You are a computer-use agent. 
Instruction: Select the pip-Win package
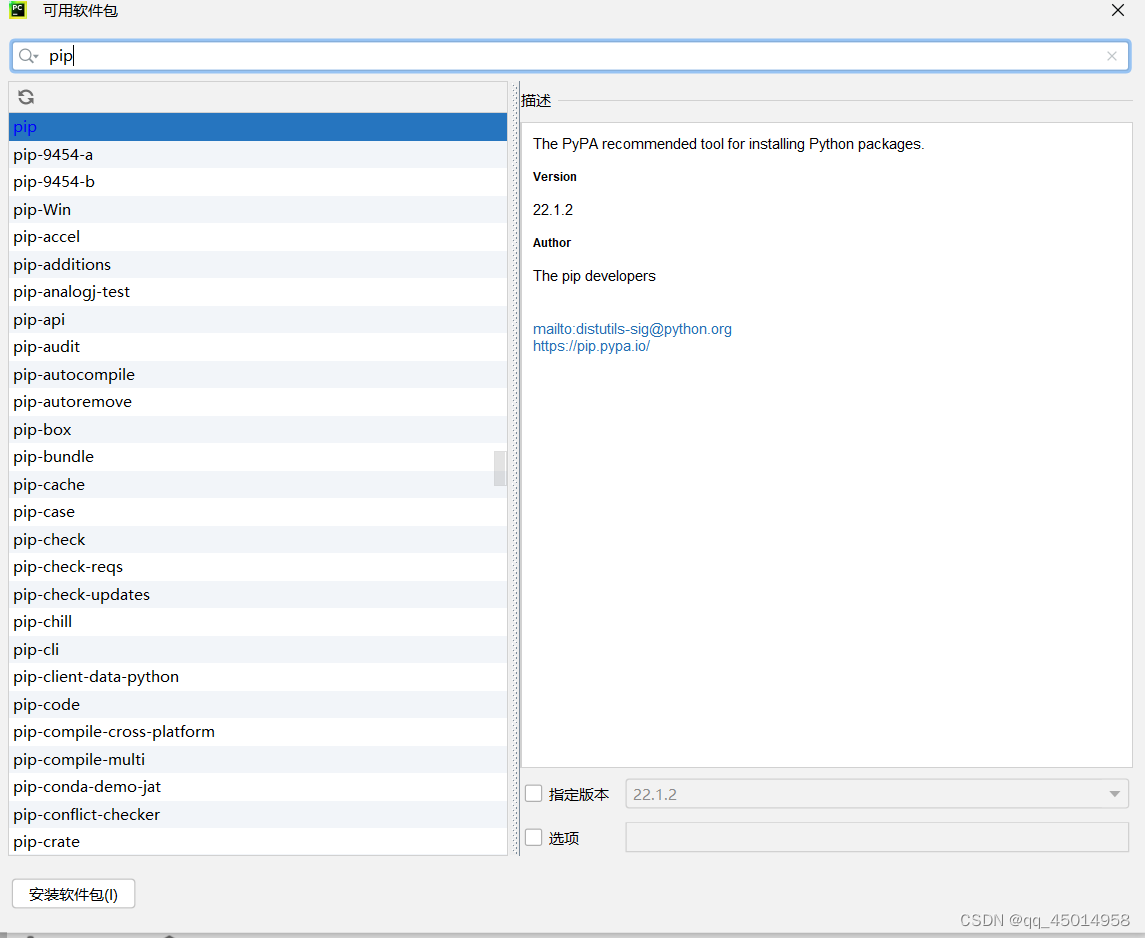click(x=258, y=209)
